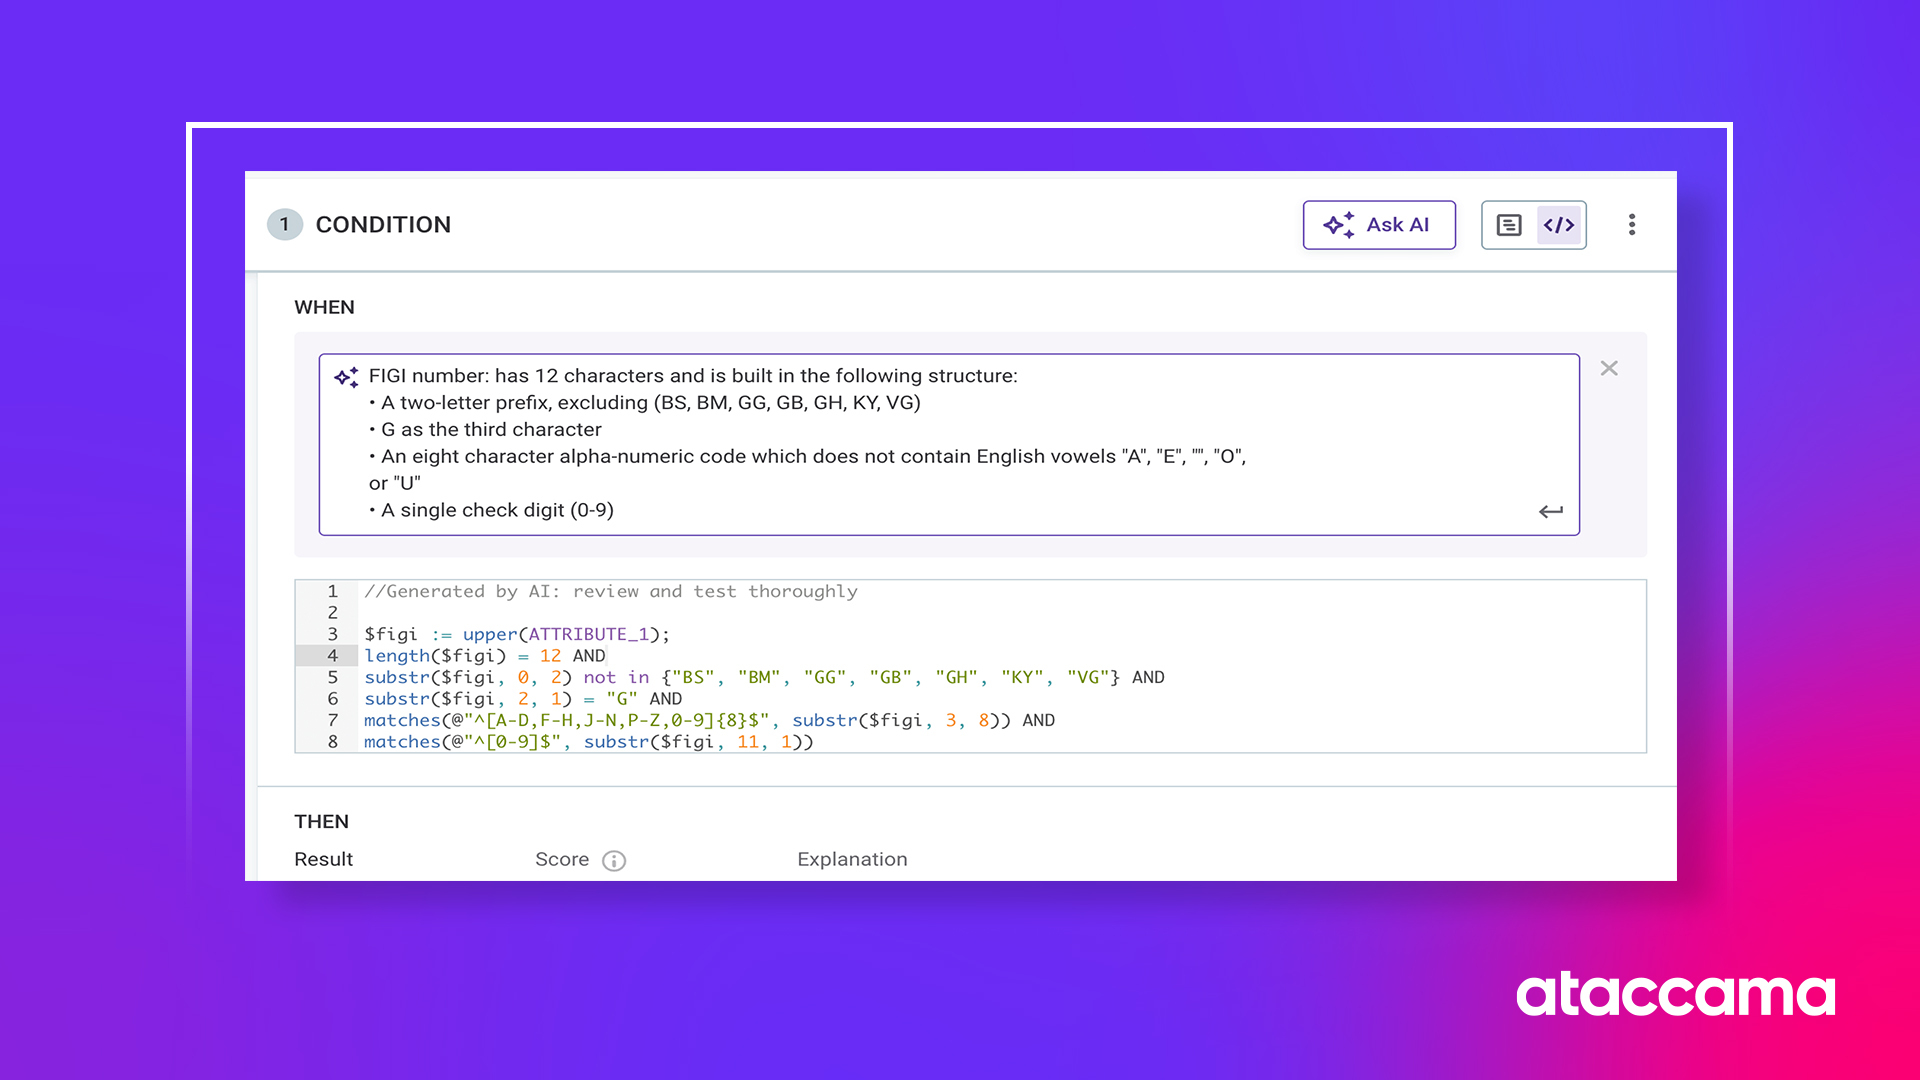
Task: Click the AI-generated comment on line 1
Action: click(x=610, y=592)
